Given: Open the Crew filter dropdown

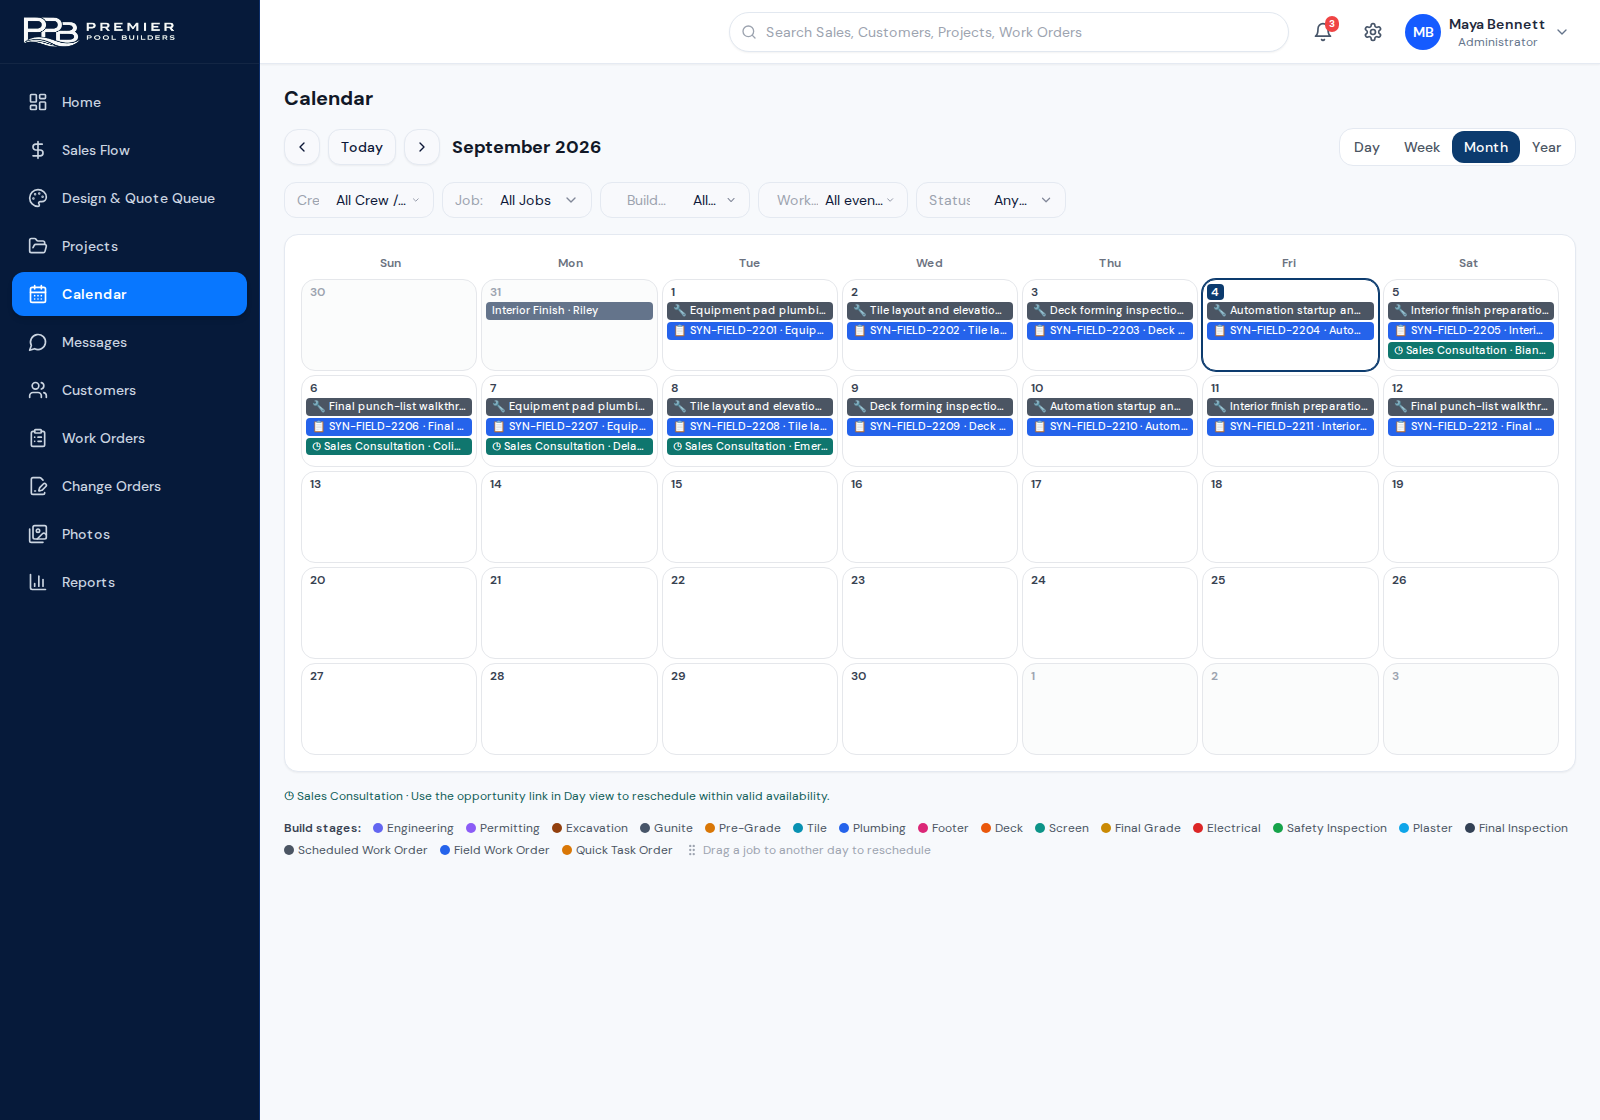Looking at the screenshot, I should pos(359,200).
